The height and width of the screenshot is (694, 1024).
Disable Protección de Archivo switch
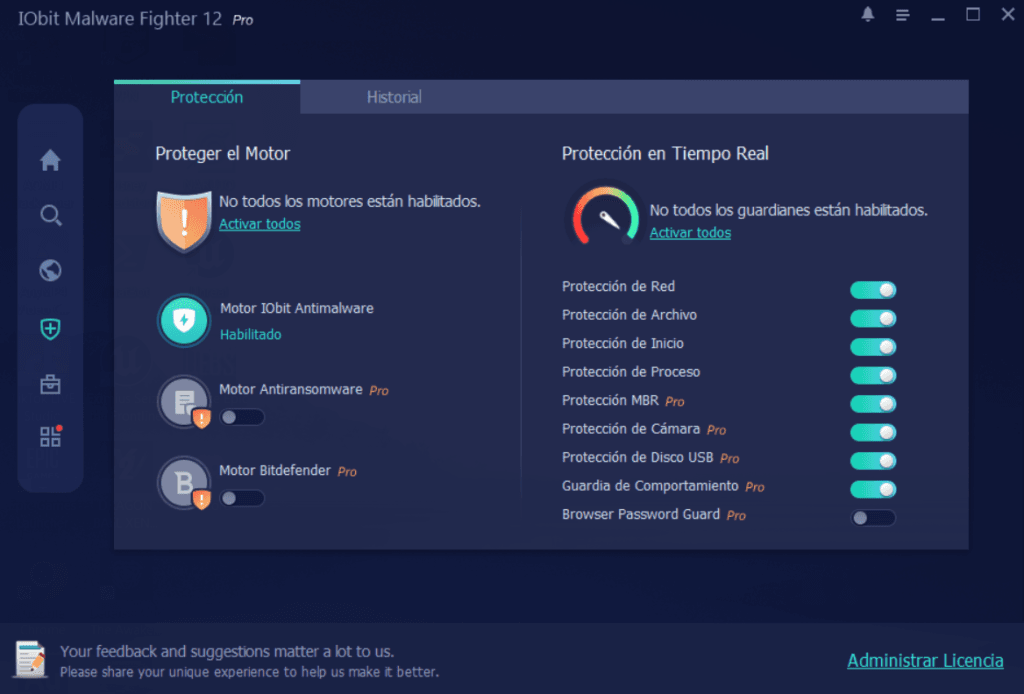(x=873, y=318)
